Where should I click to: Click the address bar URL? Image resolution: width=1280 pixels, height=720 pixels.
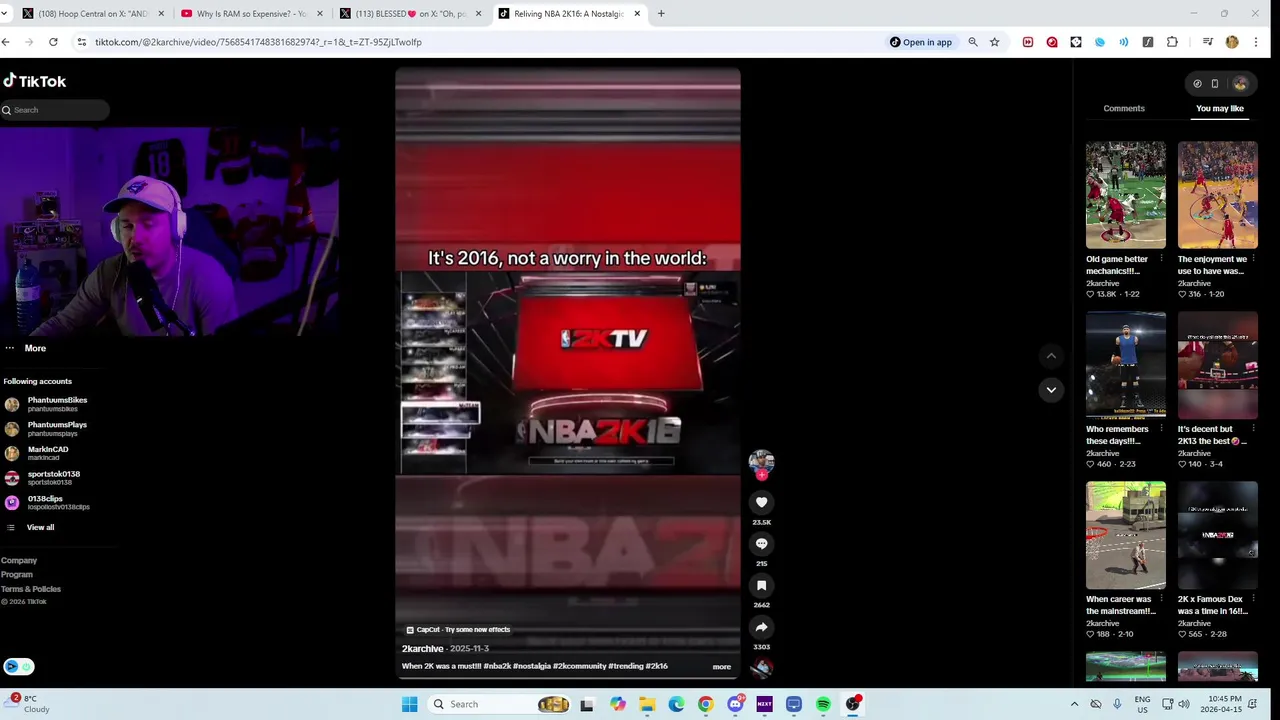[x=258, y=42]
